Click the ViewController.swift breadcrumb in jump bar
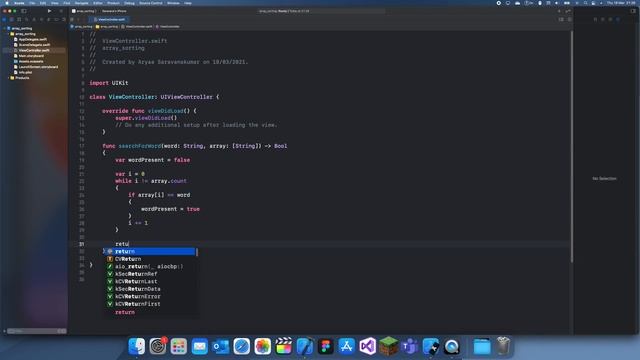 [x=137, y=27]
